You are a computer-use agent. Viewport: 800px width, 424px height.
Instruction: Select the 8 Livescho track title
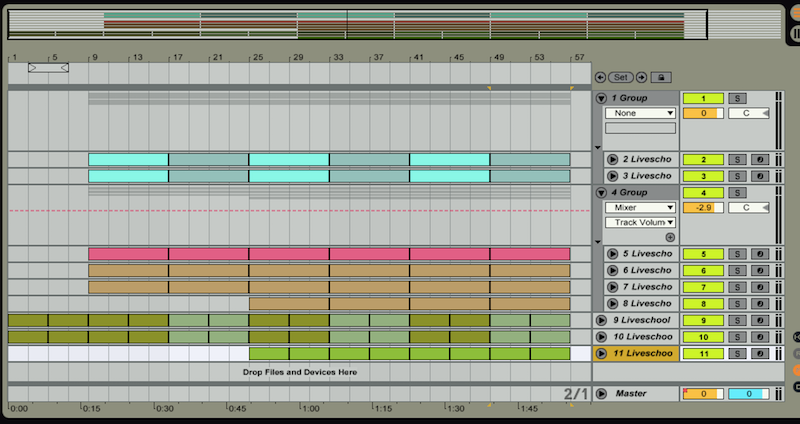(x=647, y=304)
